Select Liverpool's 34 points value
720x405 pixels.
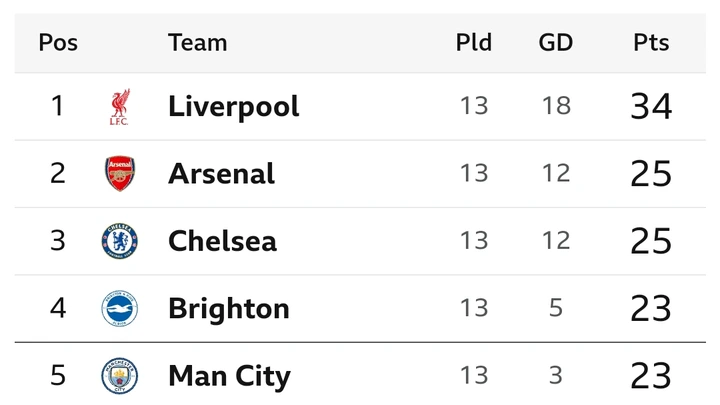pyautogui.click(x=651, y=106)
